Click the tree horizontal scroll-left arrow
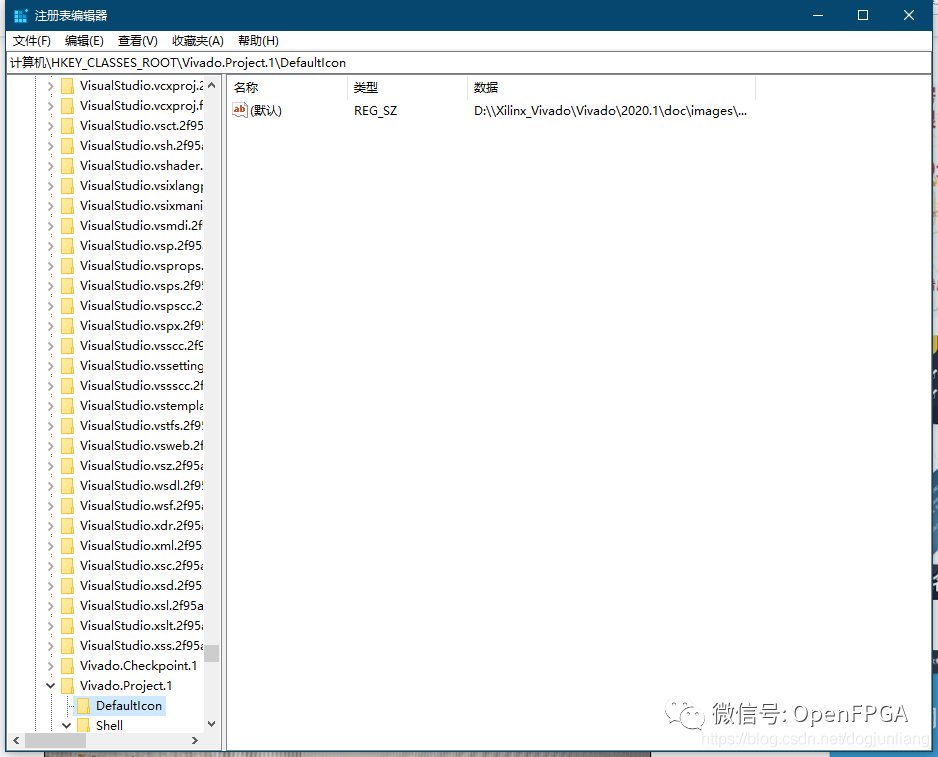Image resolution: width=938 pixels, height=757 pixels. (x=16, y=741)
